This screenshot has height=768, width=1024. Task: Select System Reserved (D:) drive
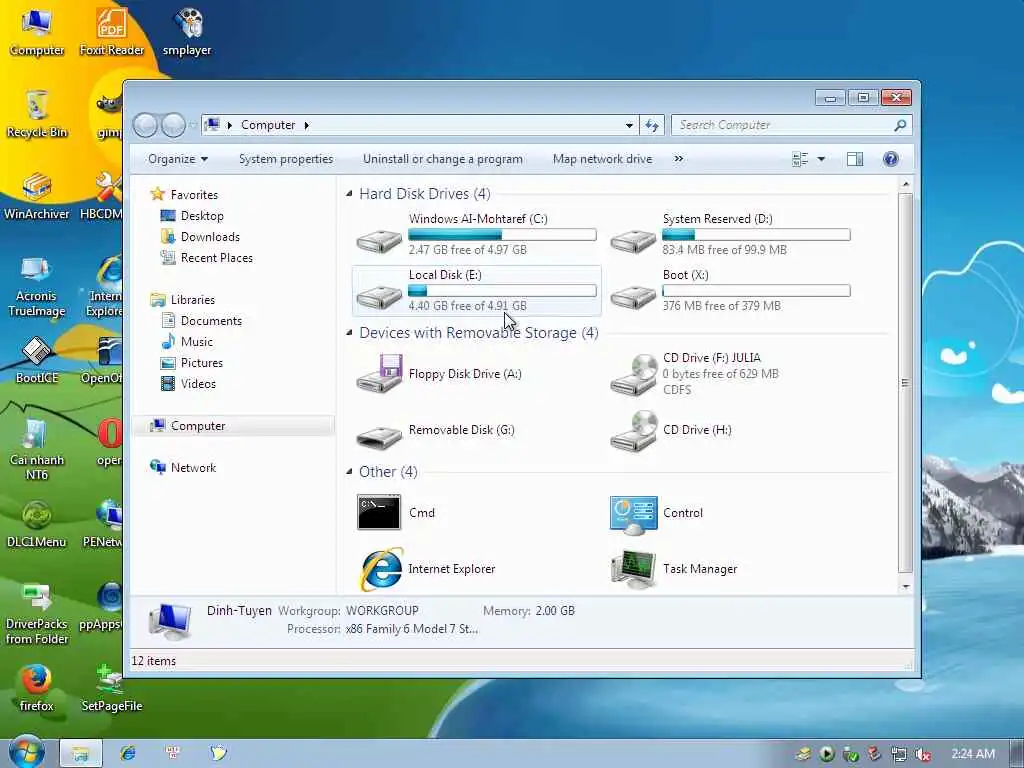point(730,234)
